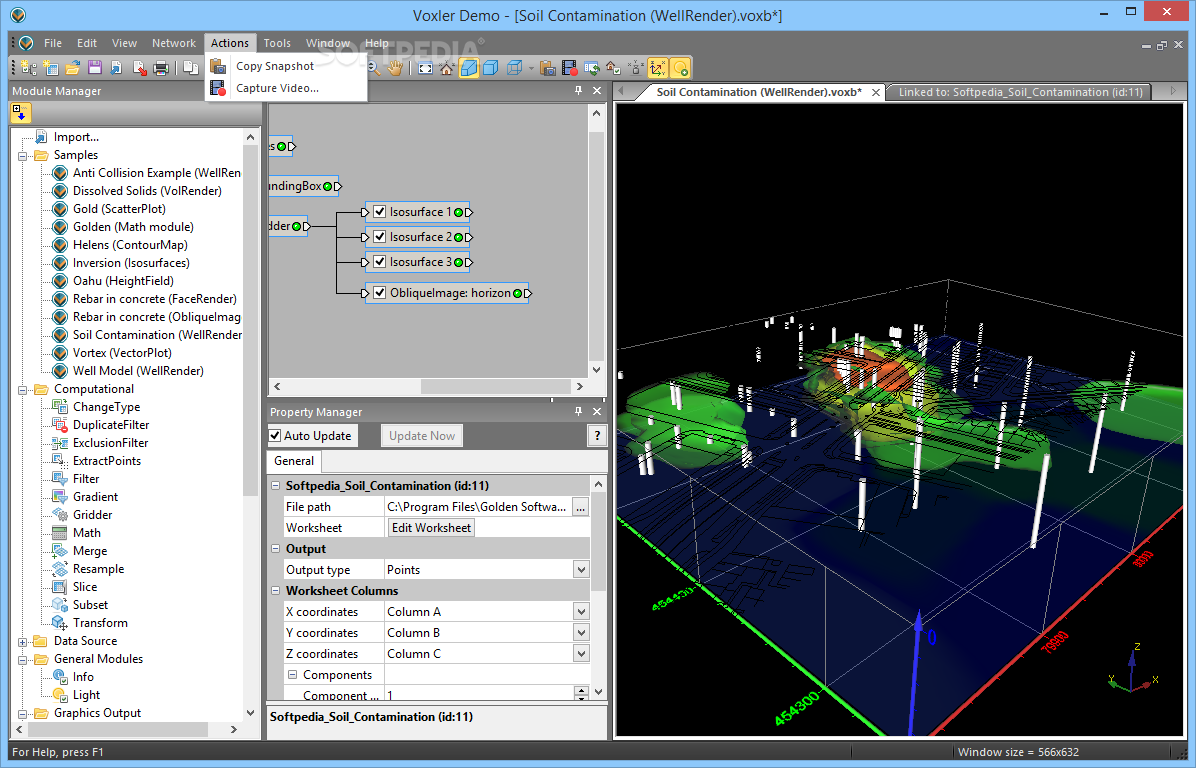Open the Y coordinates column dropdown
The width and height of the screenshot is (1196, 768).
581,632
